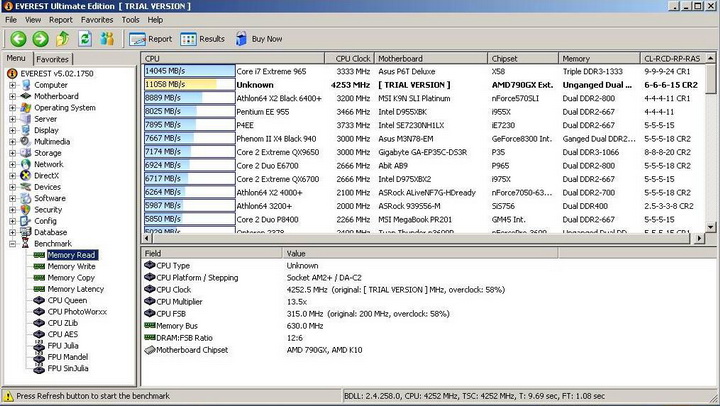Expand the Software tree node
Viewport: 720px width, 406px height.
(12, 198)
